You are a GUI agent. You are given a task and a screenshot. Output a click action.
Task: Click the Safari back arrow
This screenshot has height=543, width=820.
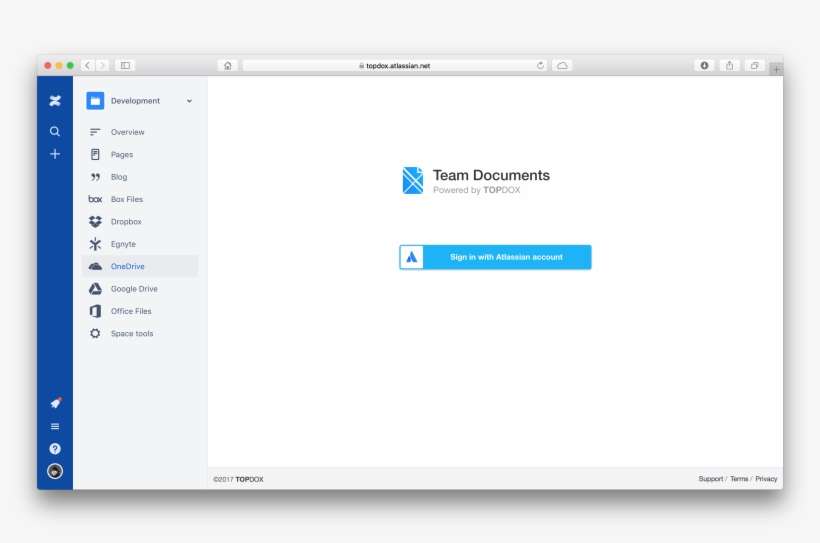click(x=87, y=65)
